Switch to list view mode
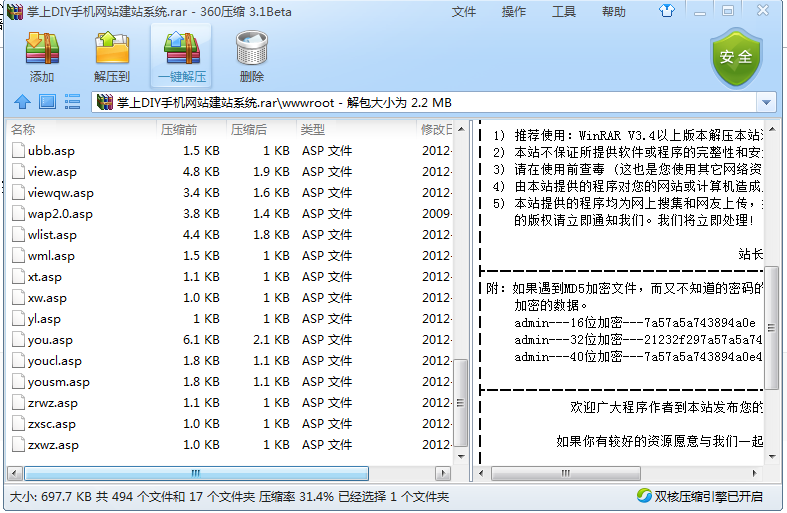 pos(73,102)
